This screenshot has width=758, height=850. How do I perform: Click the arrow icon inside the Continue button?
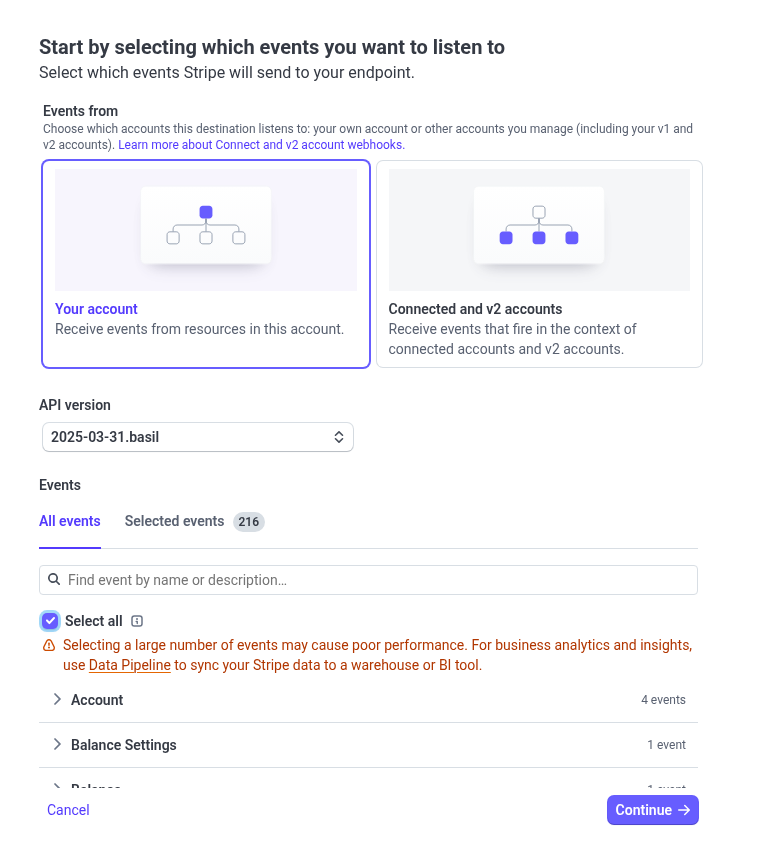(x=682, y=810)
